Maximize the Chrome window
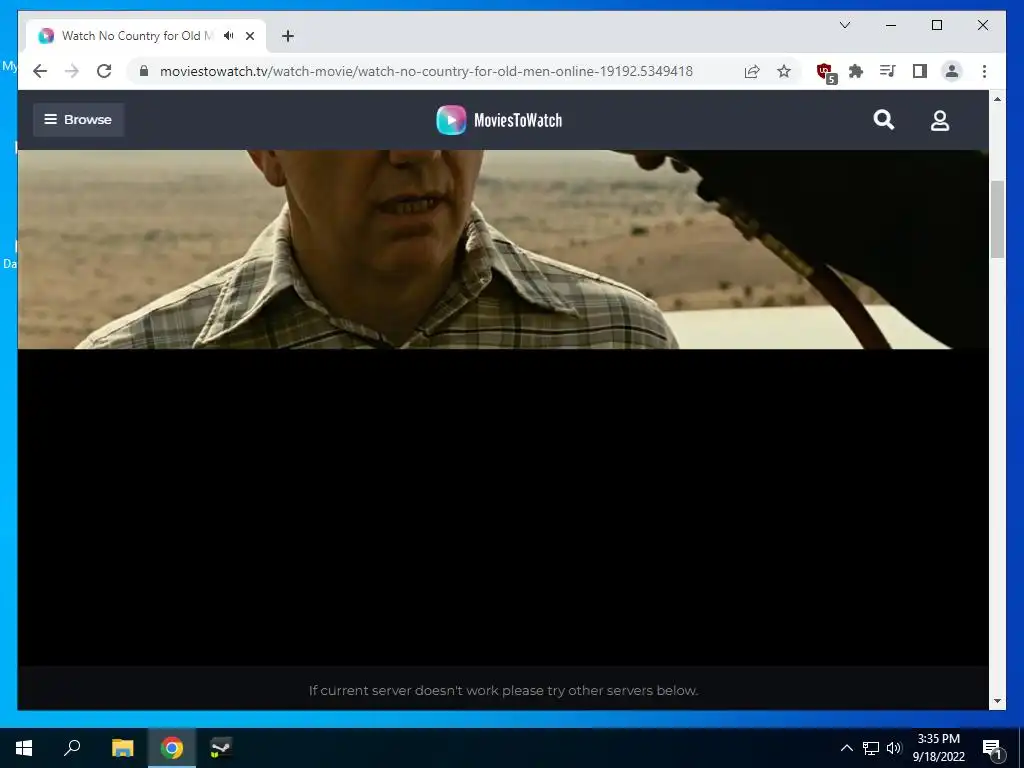1024x768 pixels. click(936, 25)
